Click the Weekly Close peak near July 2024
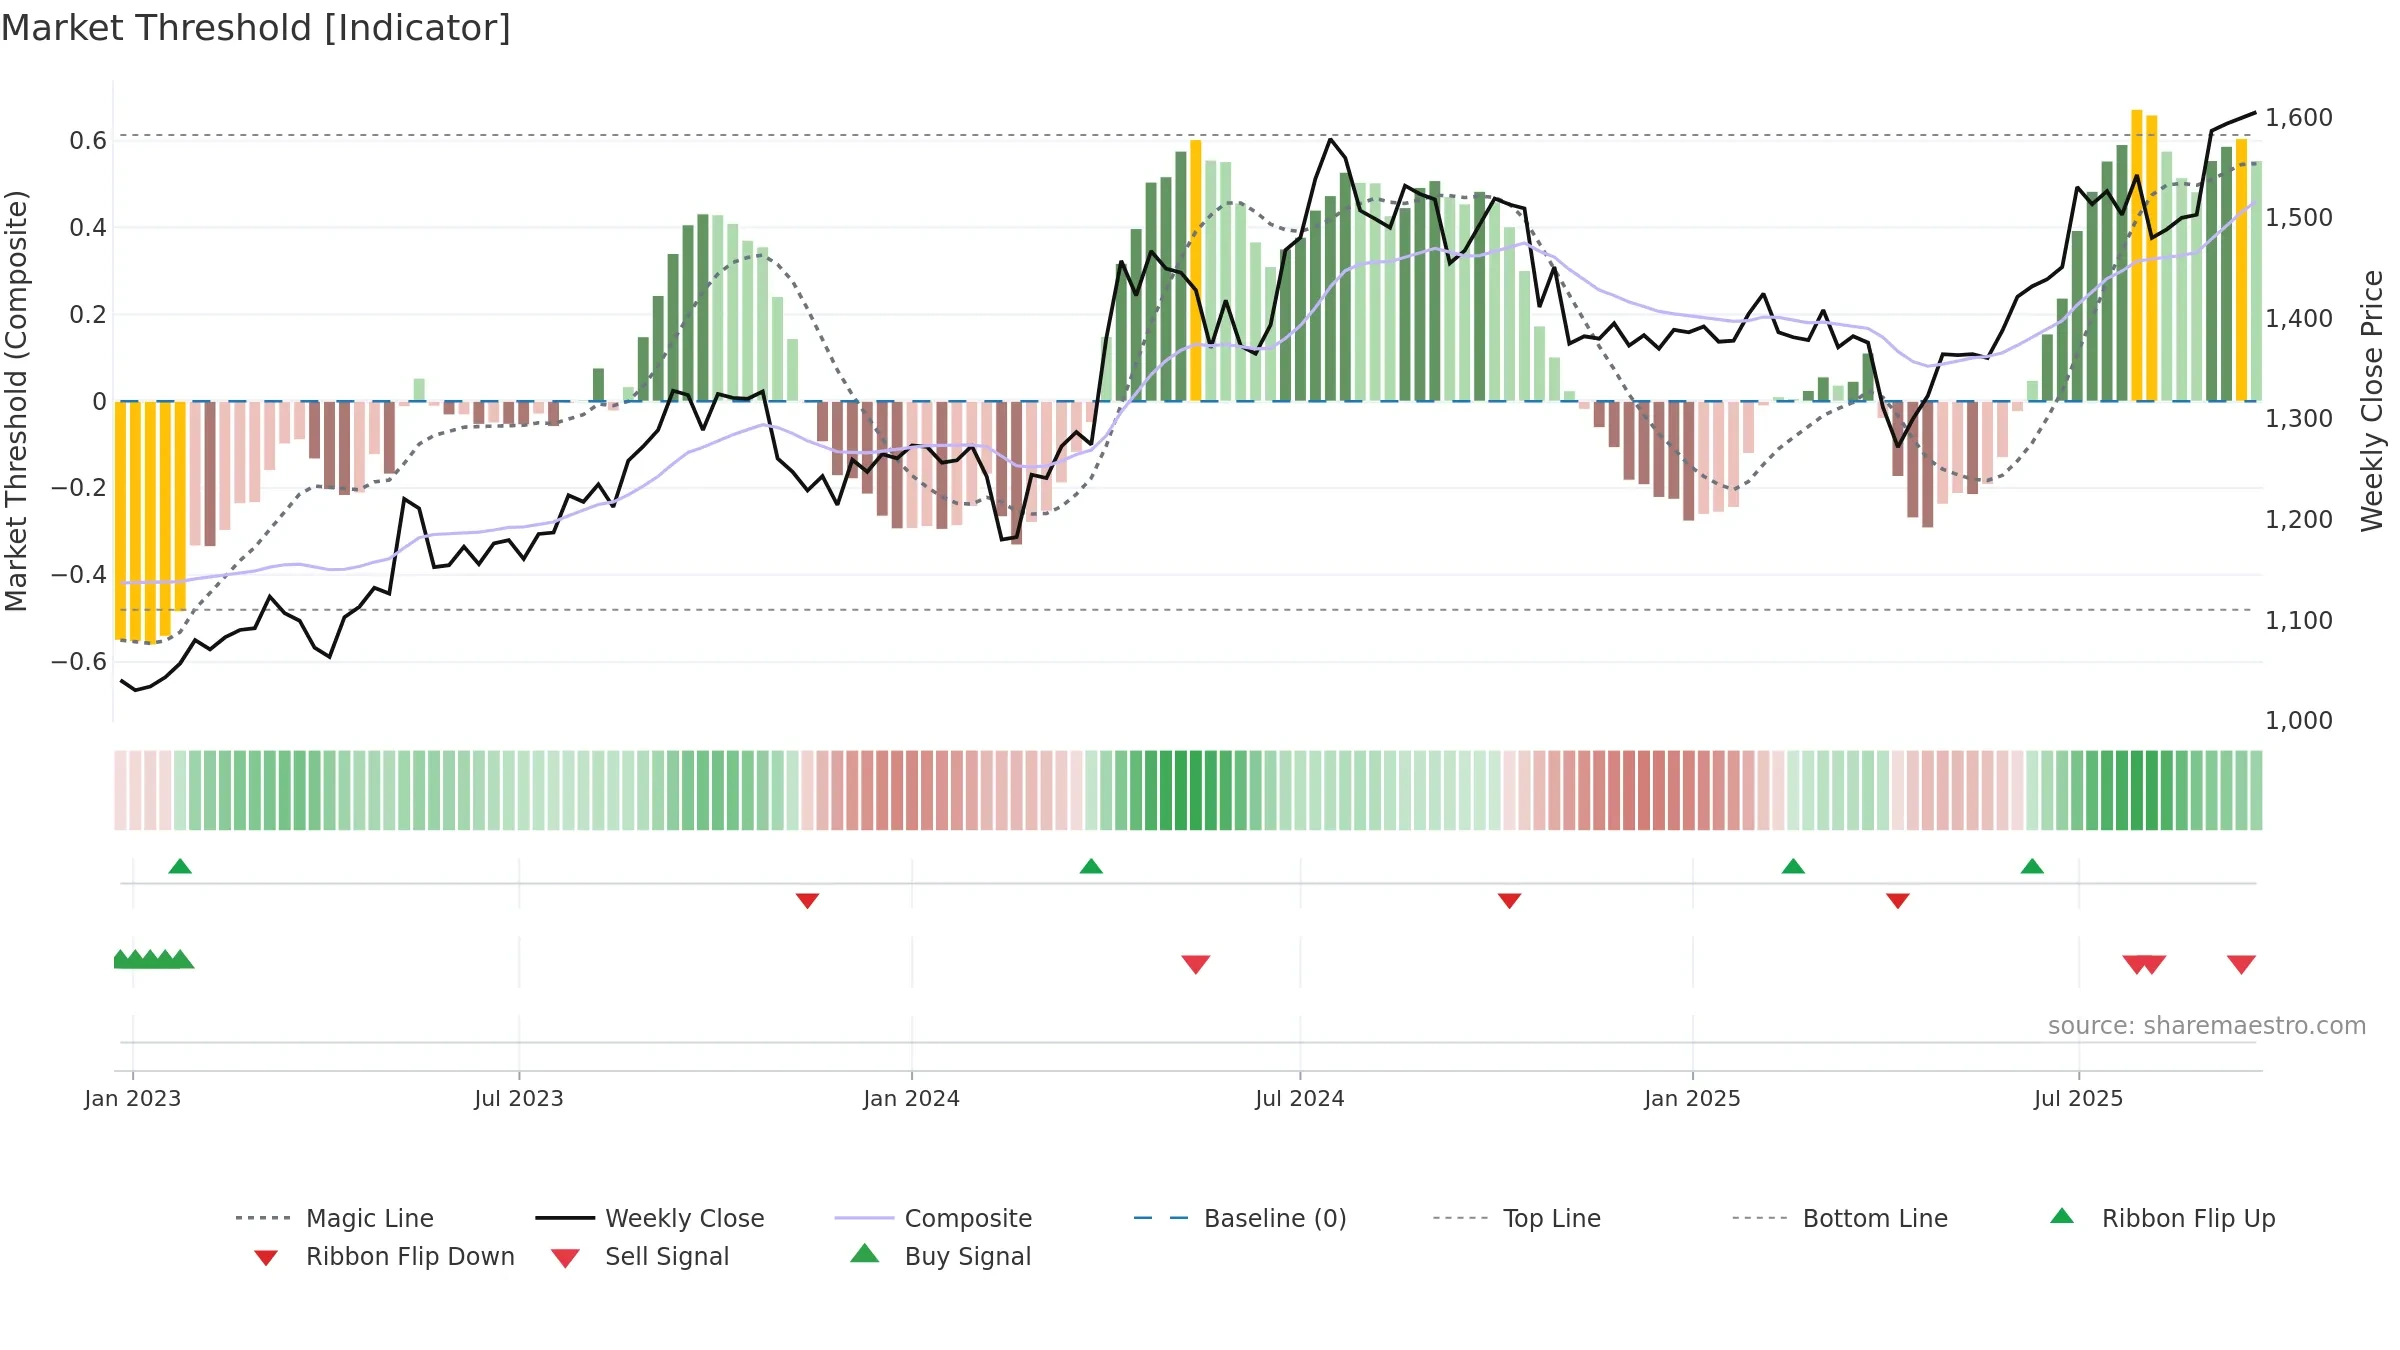Screen dimensions: 2400x1350 [x=1331, y=139]
